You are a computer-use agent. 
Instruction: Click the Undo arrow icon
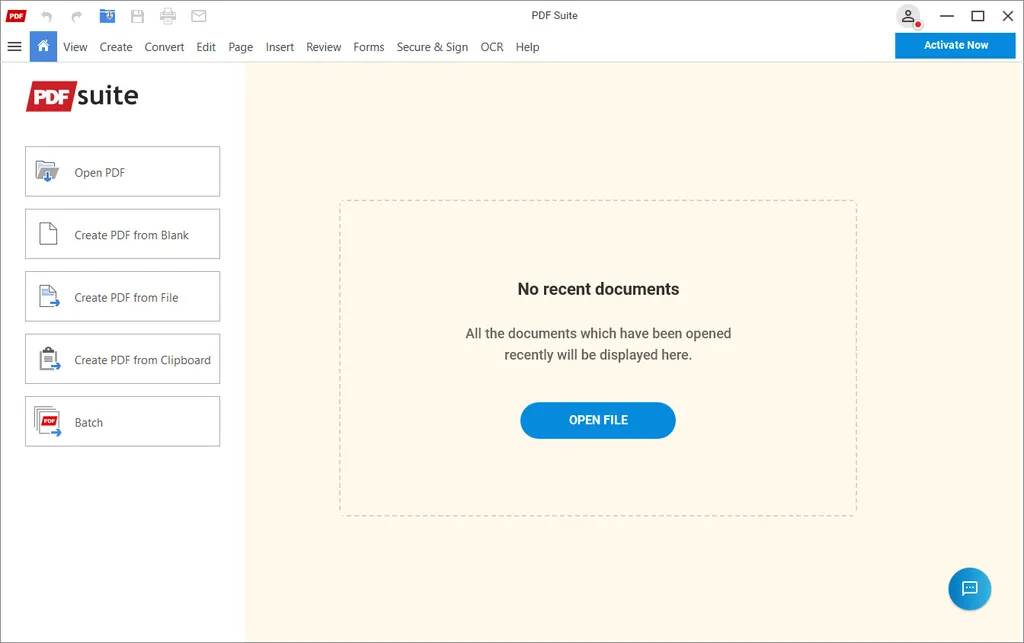[46, 16]
